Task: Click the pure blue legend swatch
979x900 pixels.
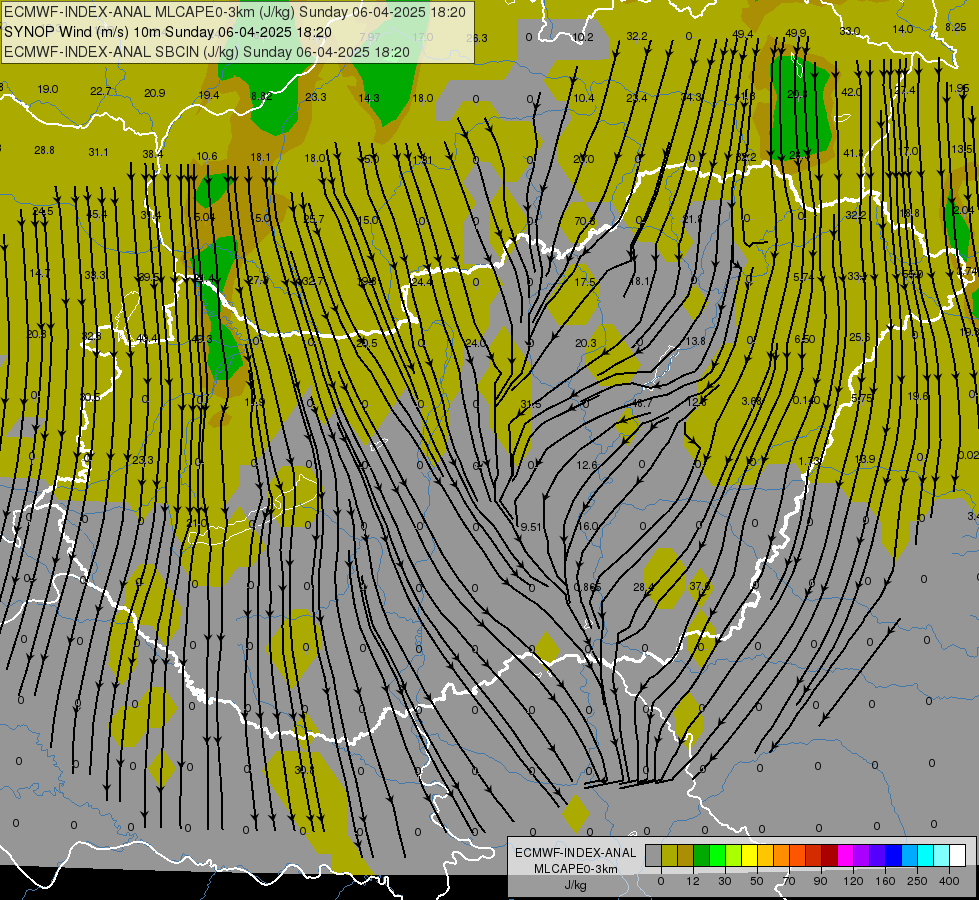Action: [894, 856]
